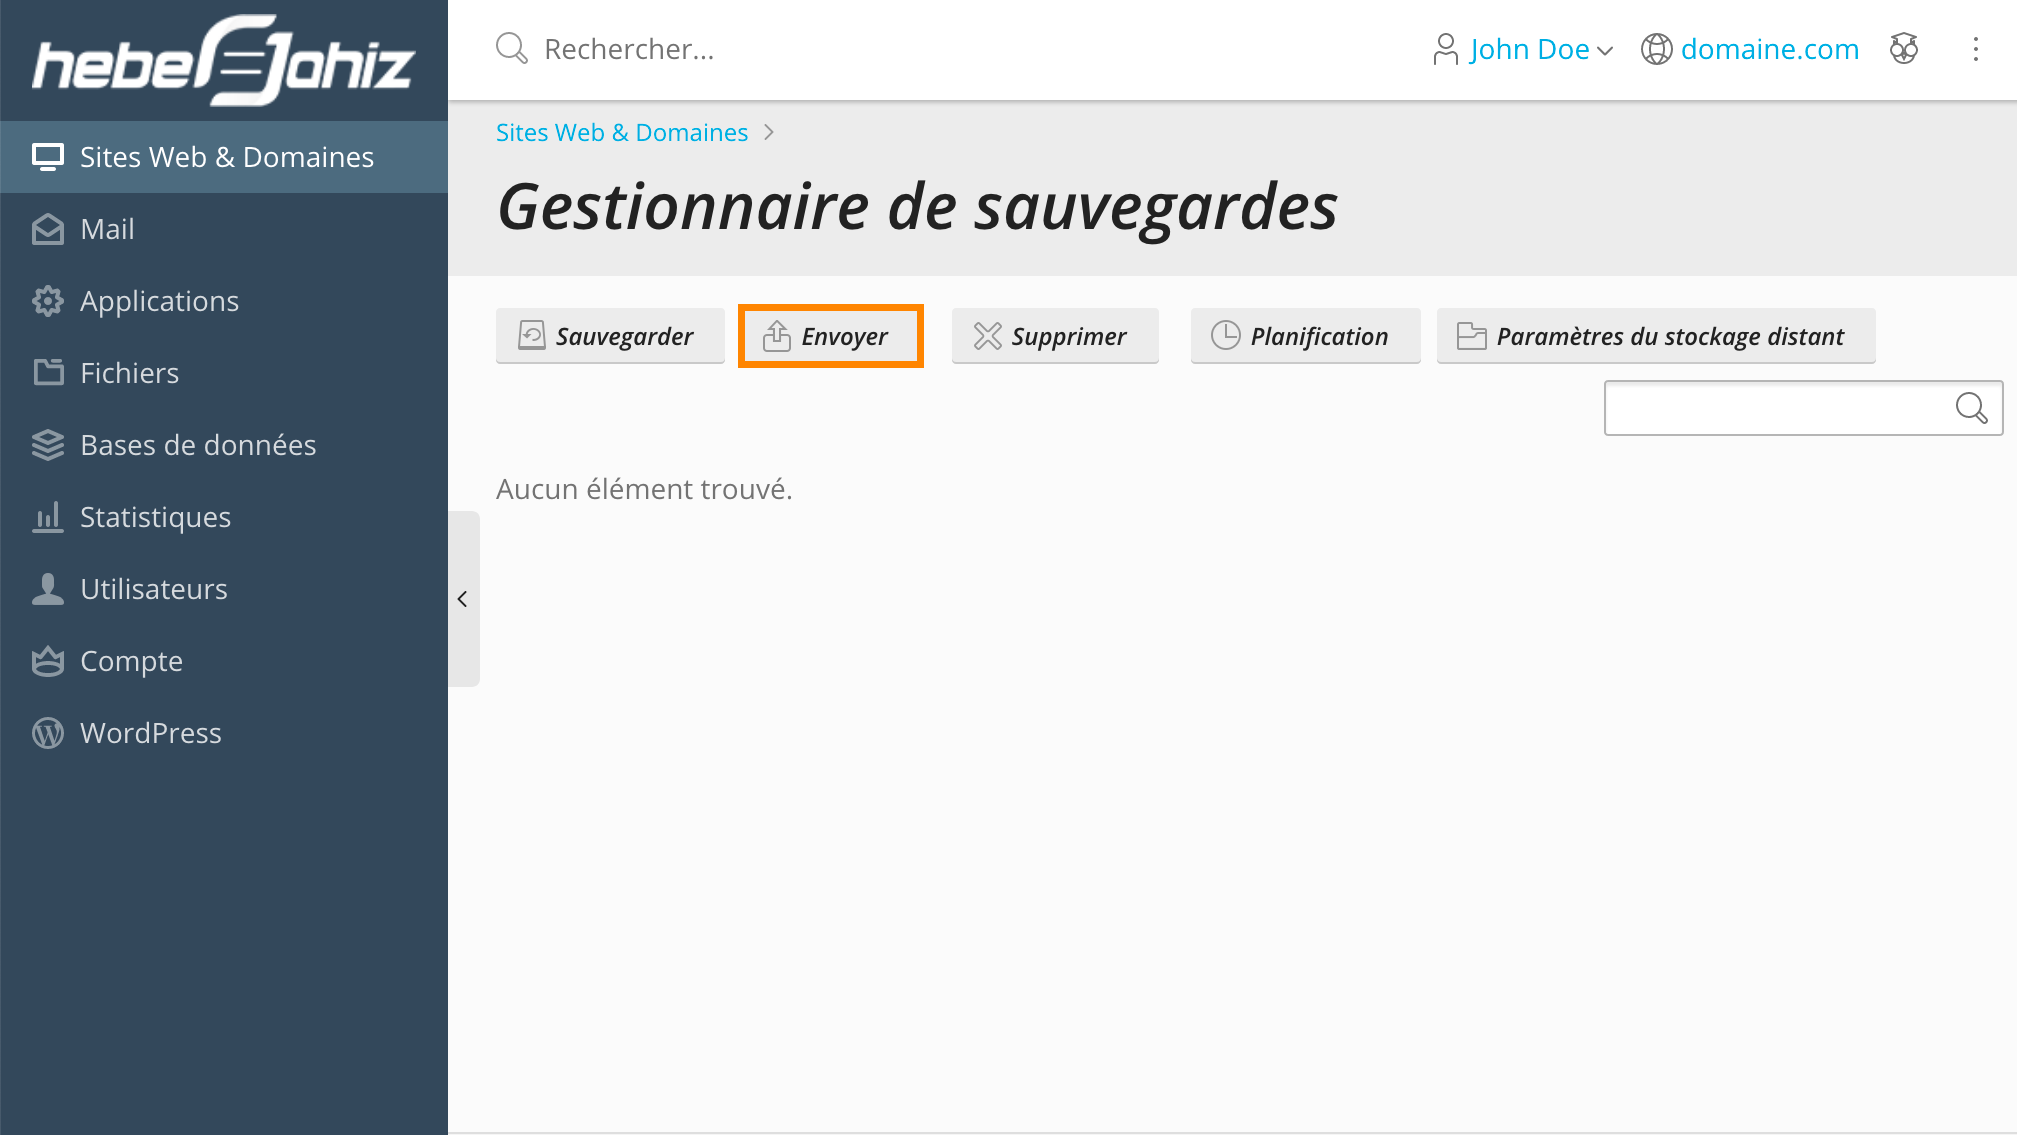The width and height of the screenshot is (2017, 1135).
Task: Click the WordPress logo icon
Action: pyautogui.click(x=48, y=733)
